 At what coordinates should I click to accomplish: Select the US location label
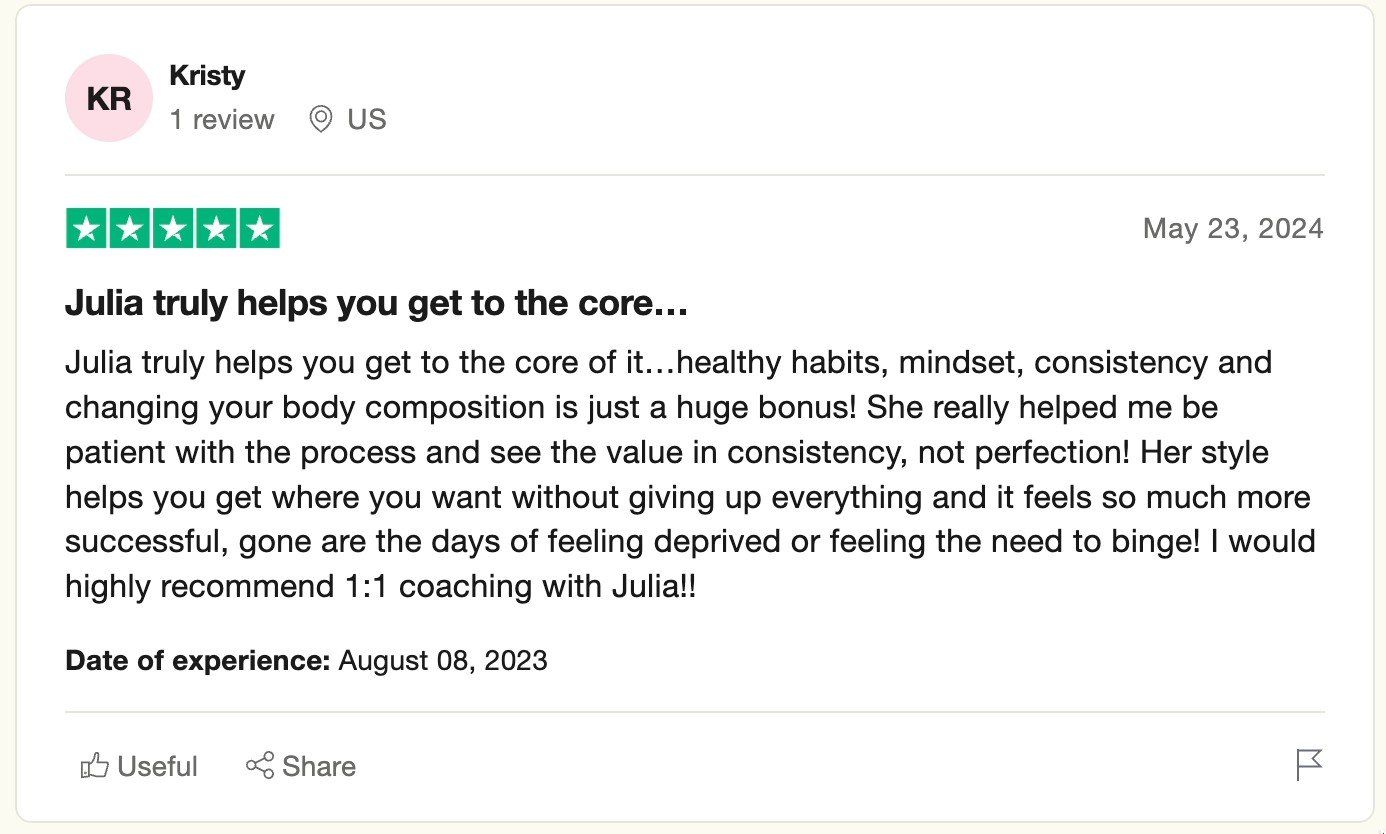pos(367,120)
